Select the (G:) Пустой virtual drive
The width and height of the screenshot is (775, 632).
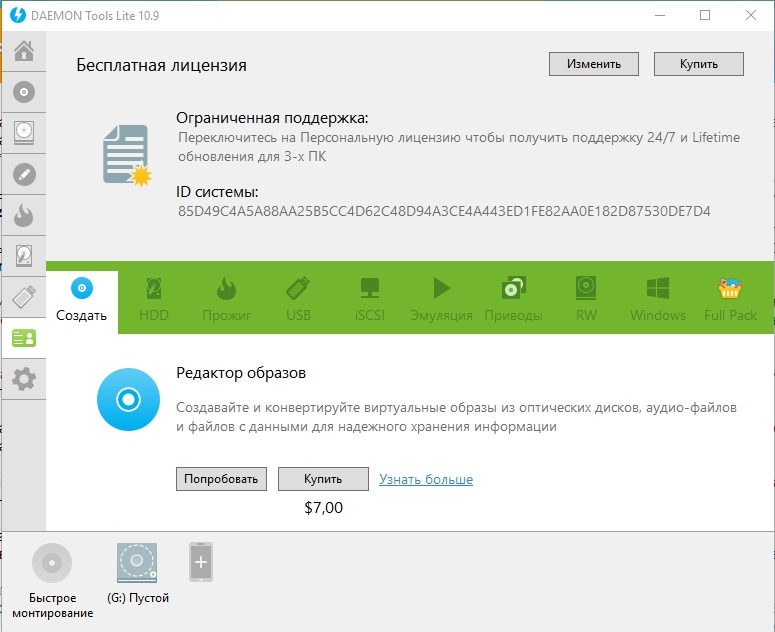point(137,563)
